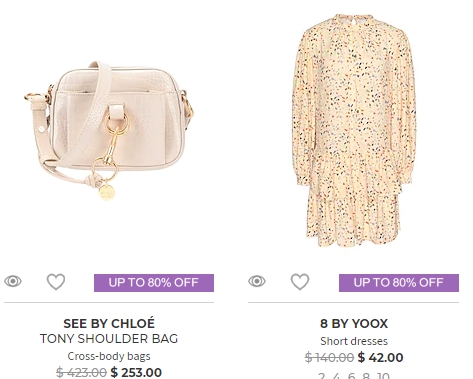
Task: Select size 10 for the dress
Action: point(383,376)
